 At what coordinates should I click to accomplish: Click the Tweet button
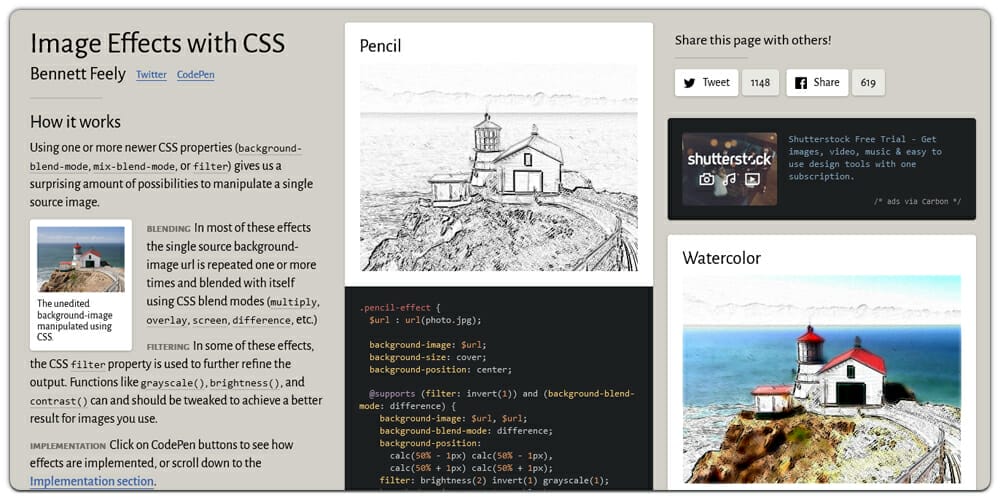(707, 83)
